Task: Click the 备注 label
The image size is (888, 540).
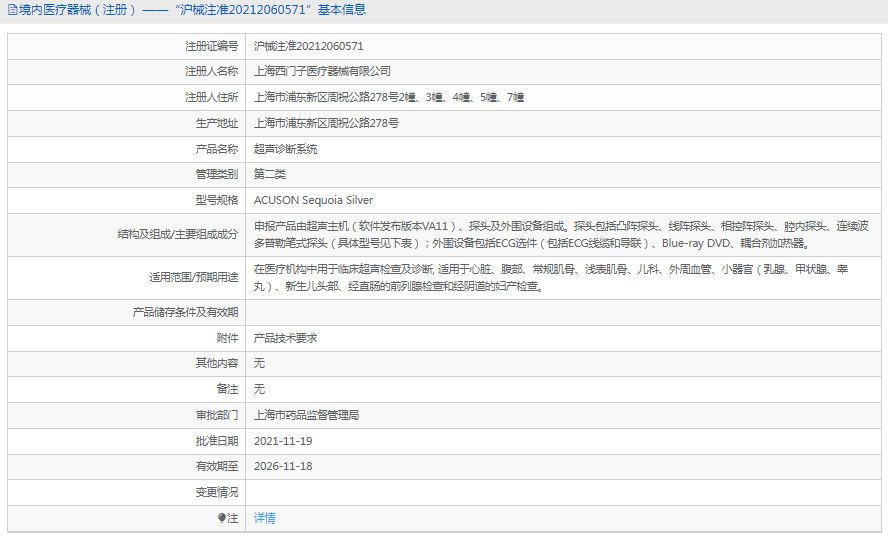Action: coord(227,389)
